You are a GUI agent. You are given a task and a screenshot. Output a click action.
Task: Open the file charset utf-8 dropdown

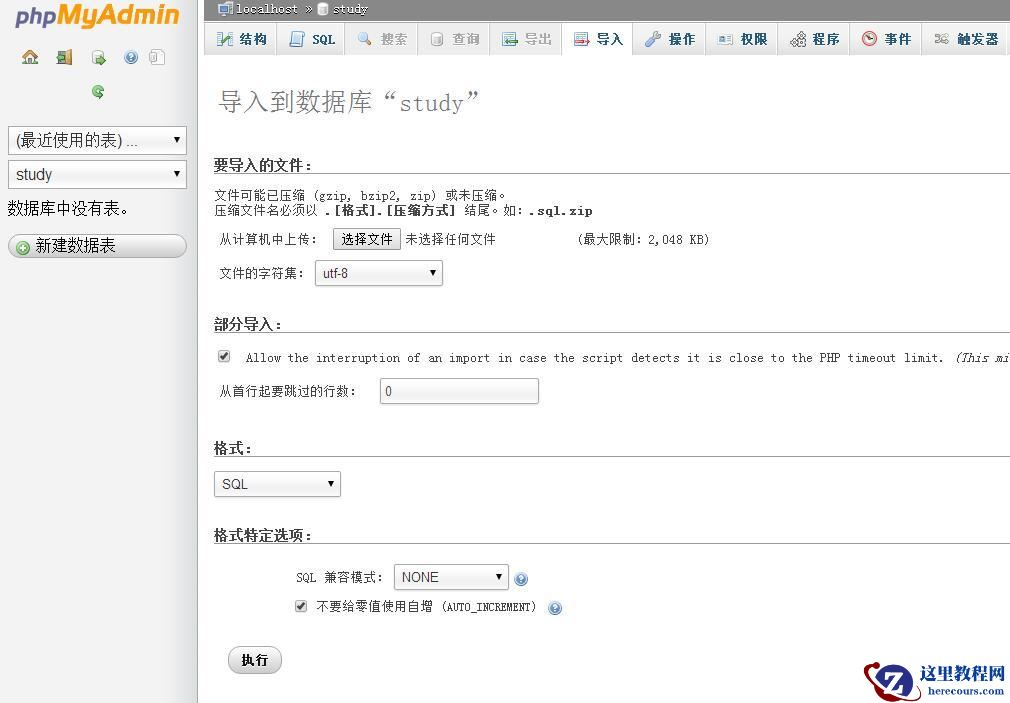(x=379, y=273)
